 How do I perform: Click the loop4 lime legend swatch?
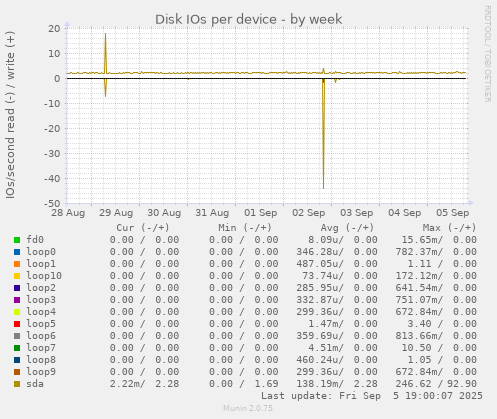[x=17, y=312]
